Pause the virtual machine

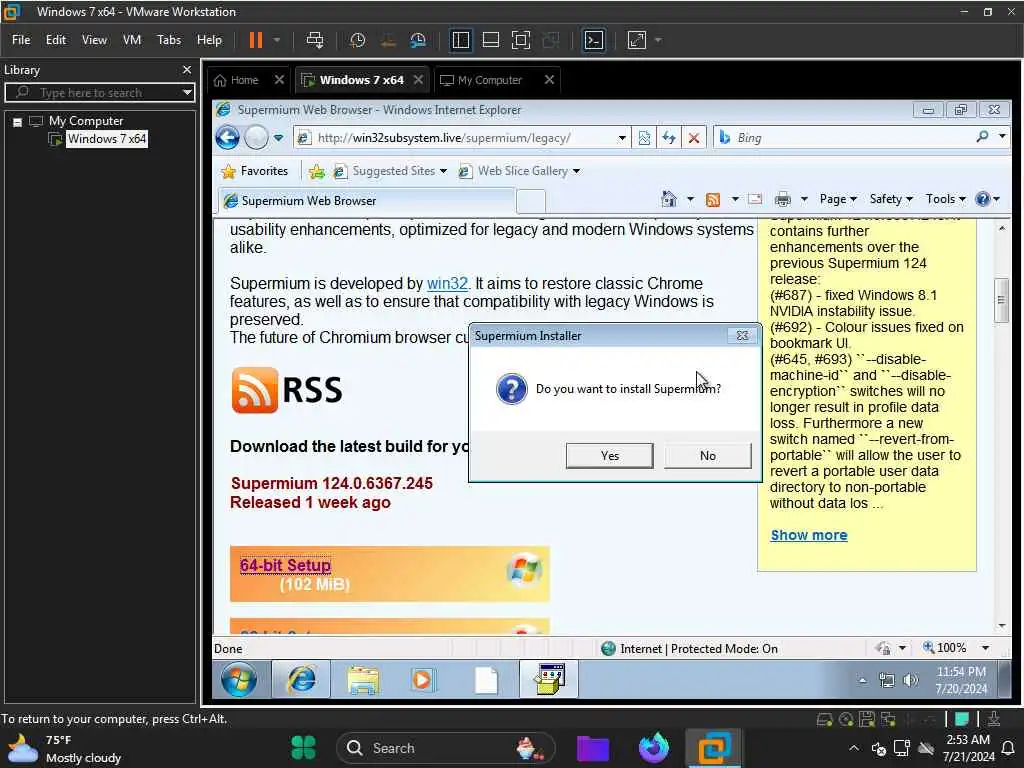tap(255, 40)
